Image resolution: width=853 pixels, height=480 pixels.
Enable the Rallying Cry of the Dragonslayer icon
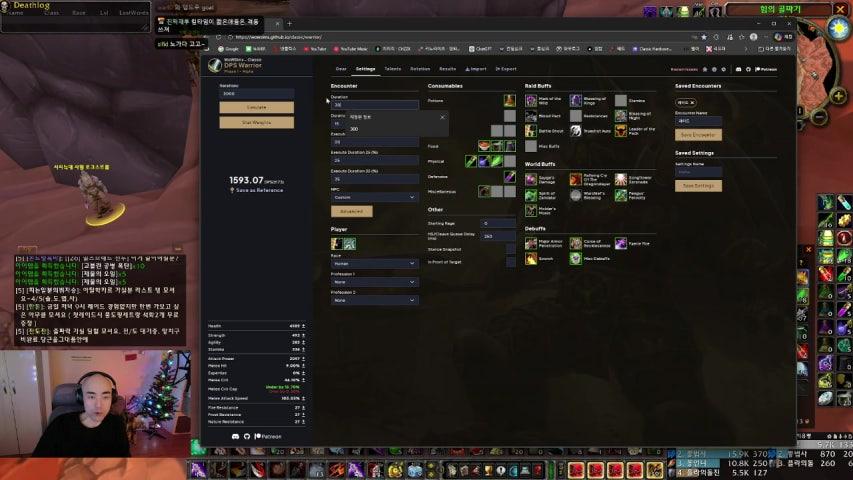point(576,179)
